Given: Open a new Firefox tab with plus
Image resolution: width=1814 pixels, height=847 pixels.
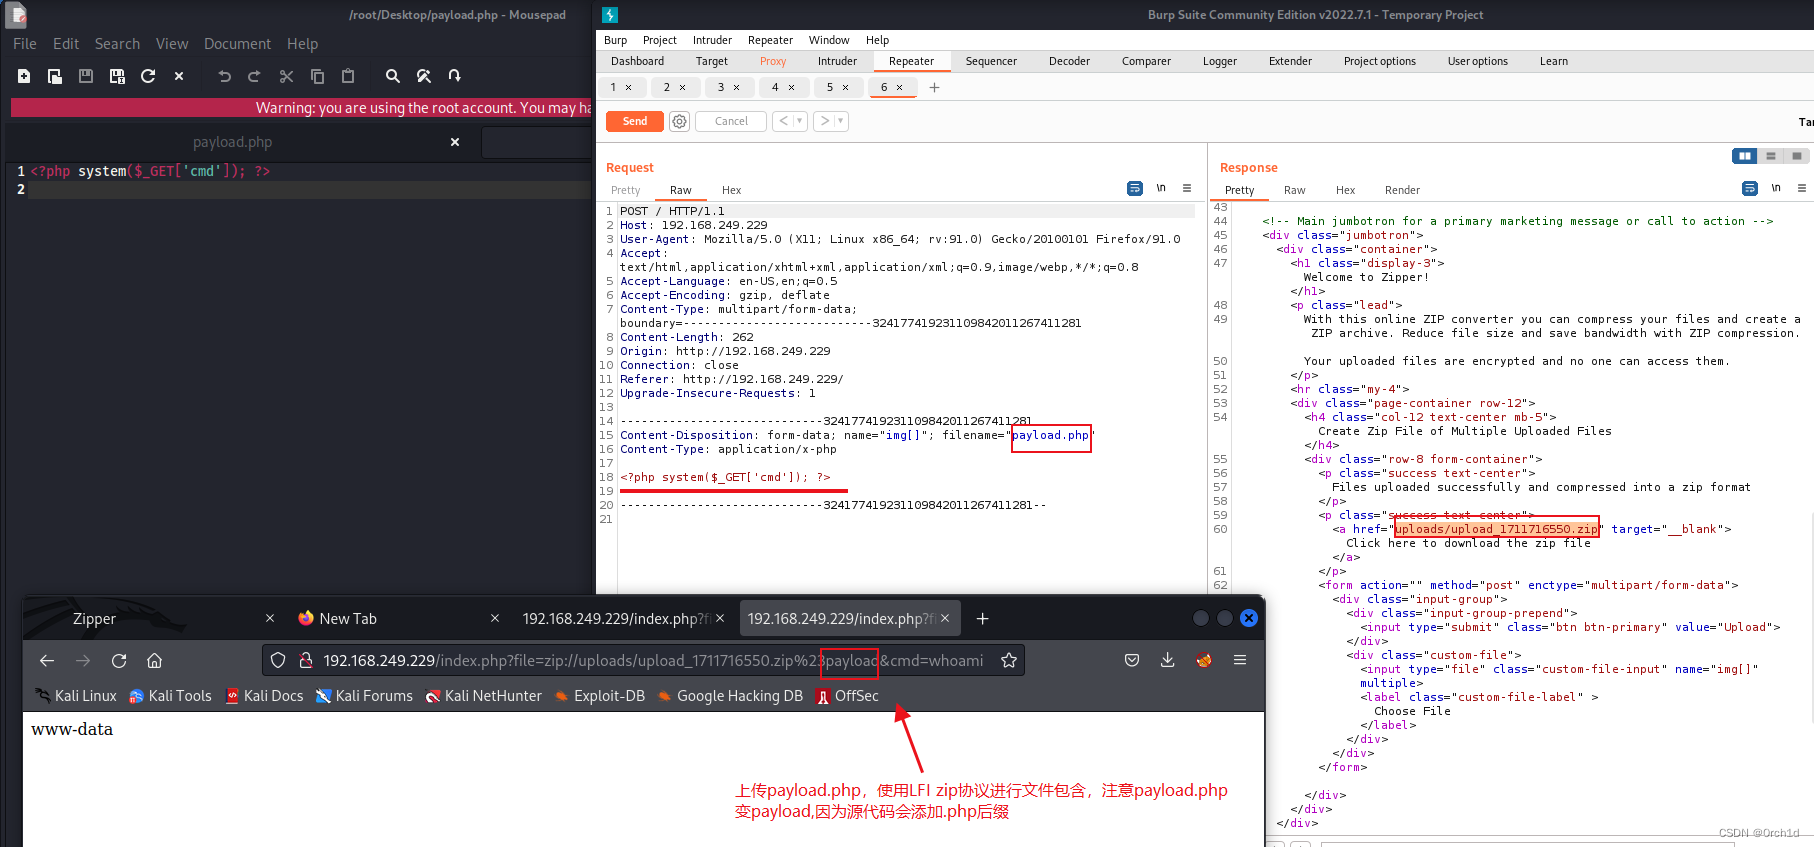Looking at the screenshot, I should [x=982, y=619].
